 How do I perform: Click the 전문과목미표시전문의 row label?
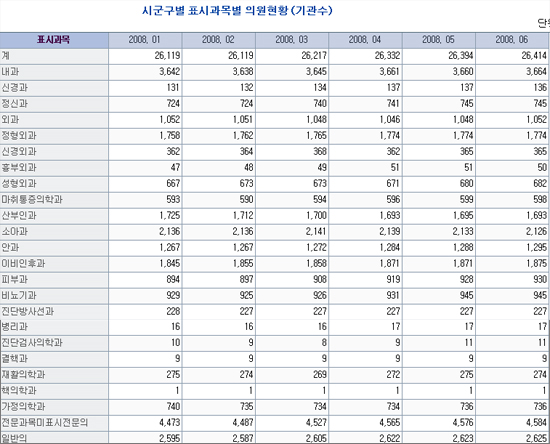(45, 423)
